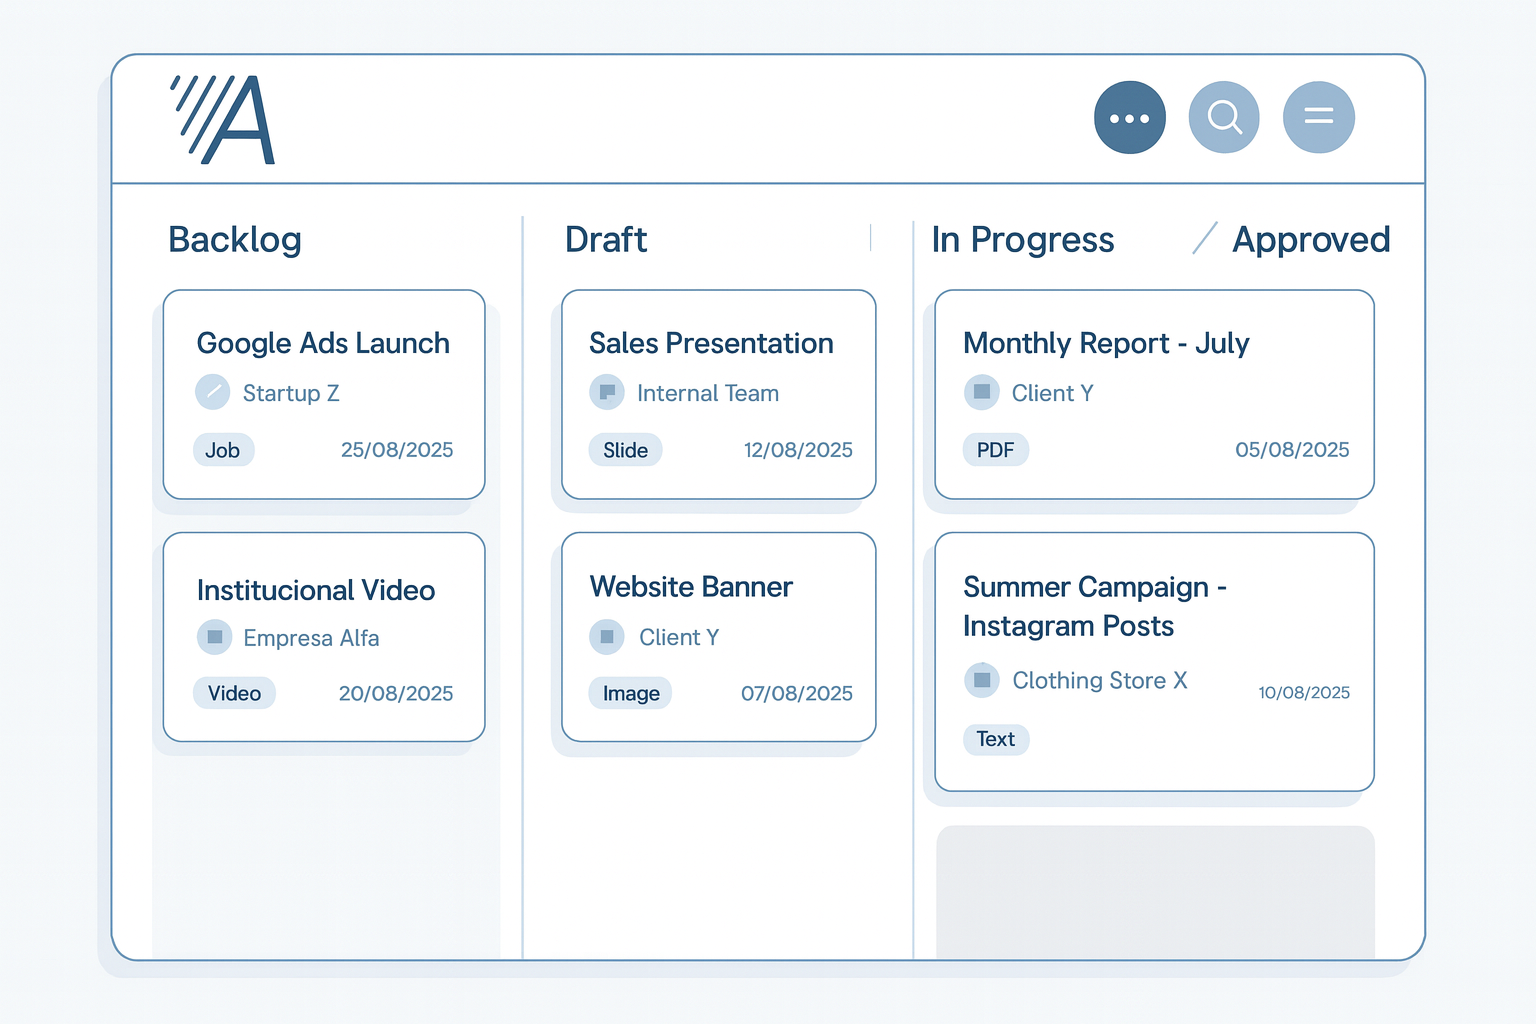Toggle the Job tag on Google Ads Launch
The image size is (1536, 1024).
[x=223, y=450]
